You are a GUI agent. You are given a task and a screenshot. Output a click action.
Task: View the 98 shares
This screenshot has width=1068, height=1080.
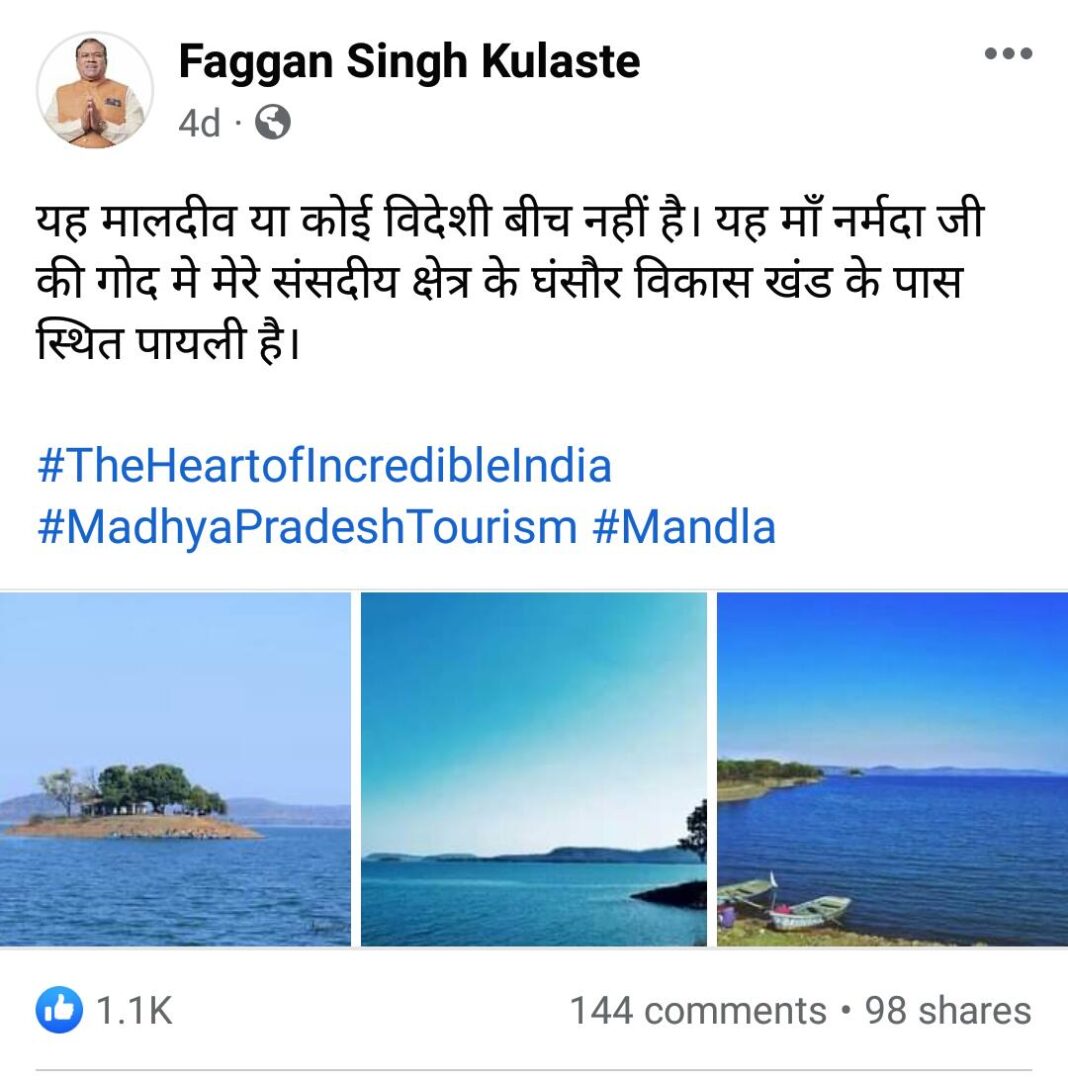(948, 1010)
